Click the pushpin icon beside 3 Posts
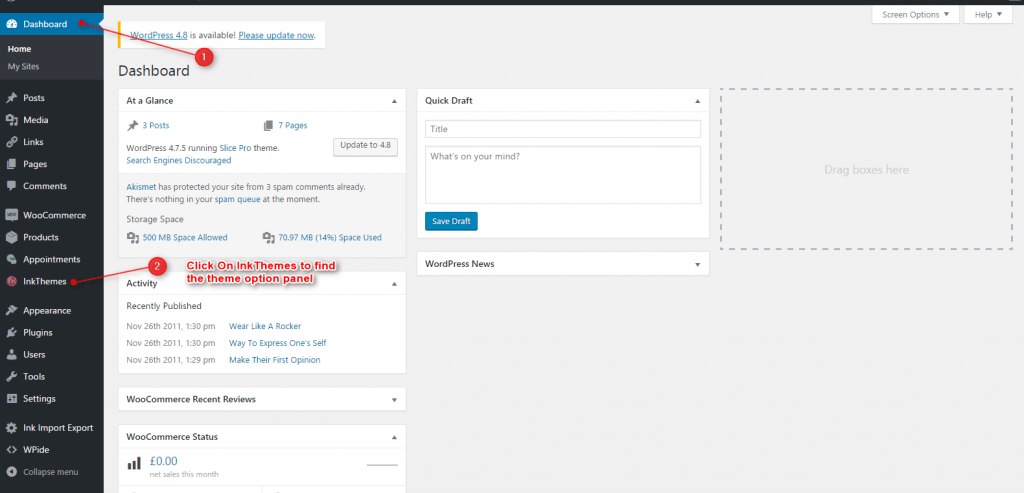Screen dimensions: 1024x493 click(133, 125)
